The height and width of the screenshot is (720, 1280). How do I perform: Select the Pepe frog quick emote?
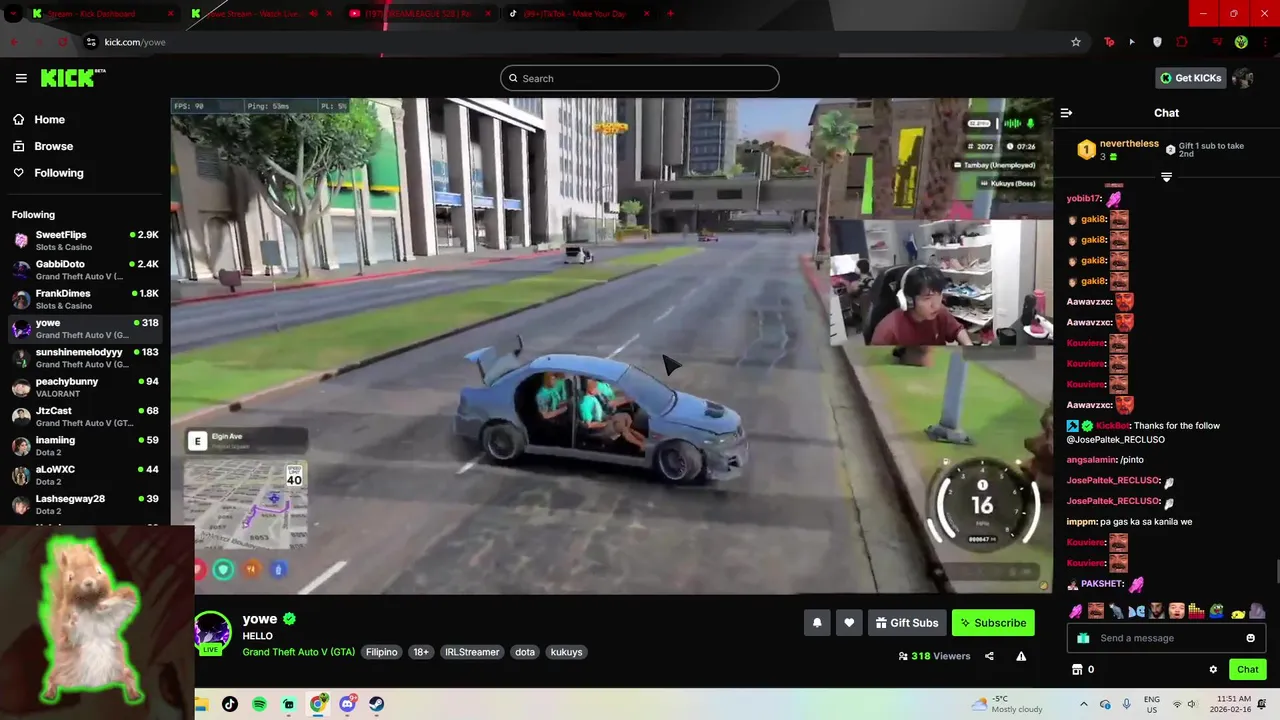(x=1217, y=610)
